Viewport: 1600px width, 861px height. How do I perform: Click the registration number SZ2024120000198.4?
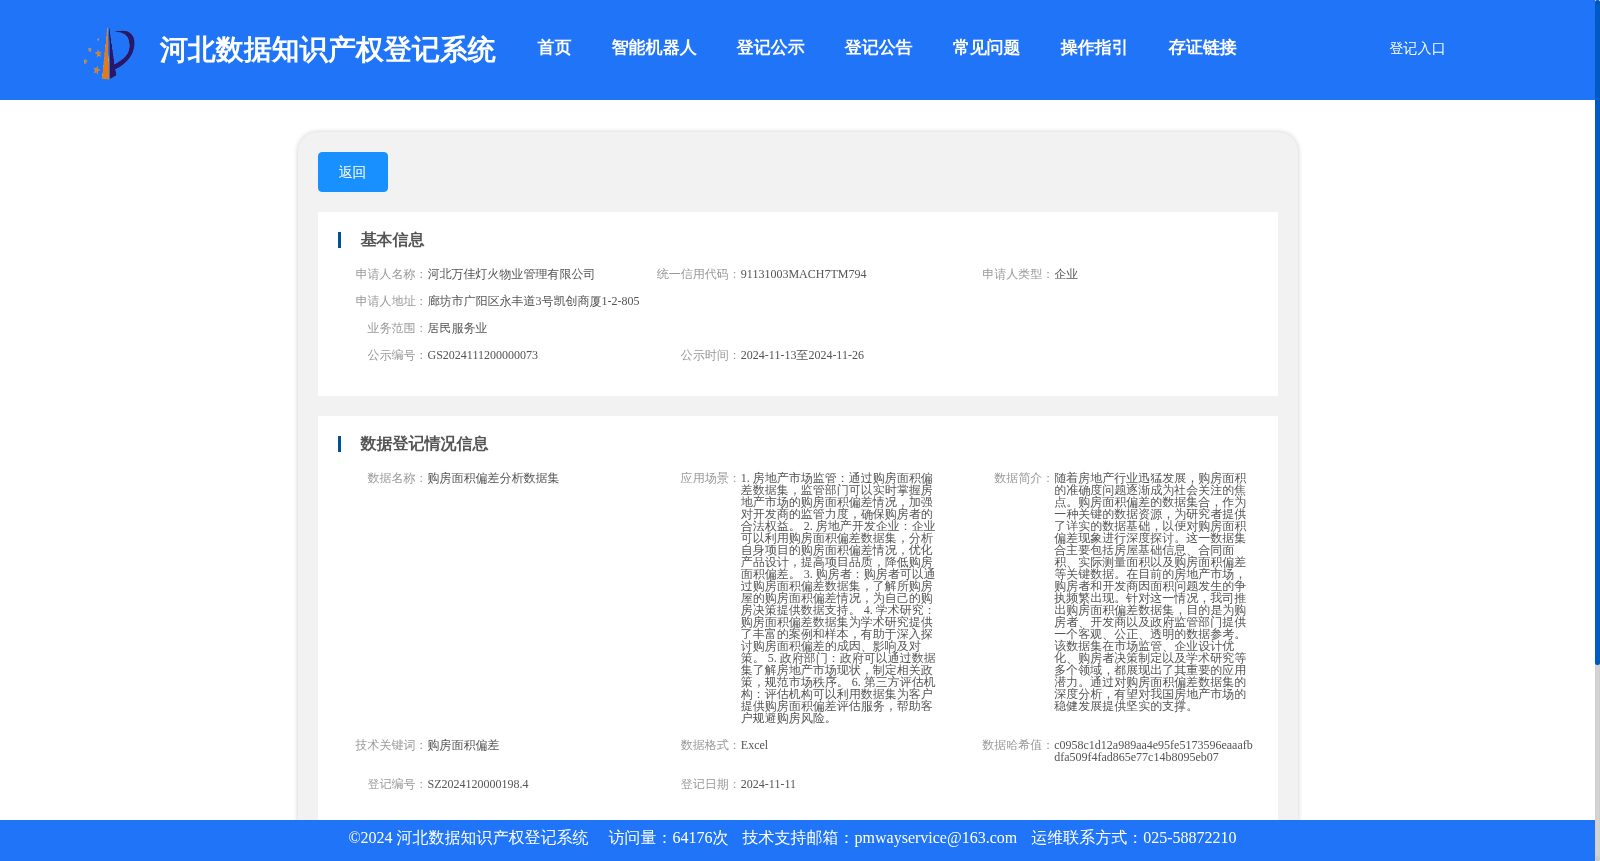478,784
